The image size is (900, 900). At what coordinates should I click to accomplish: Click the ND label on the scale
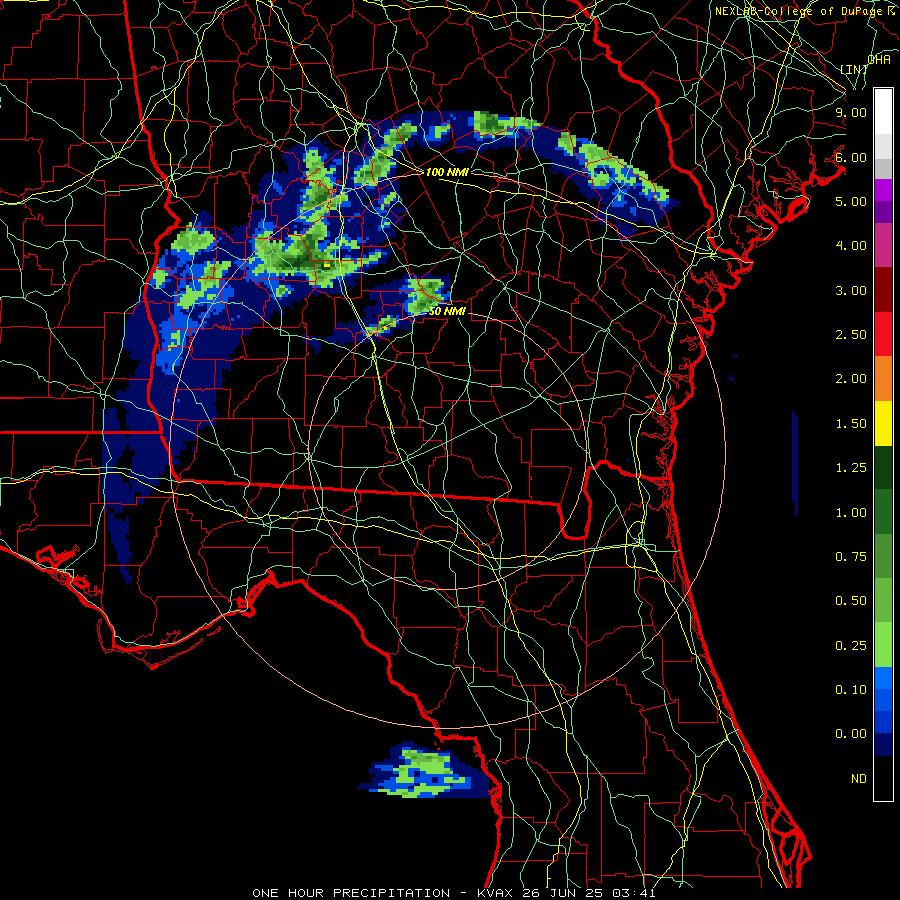[x=859, y=779]
